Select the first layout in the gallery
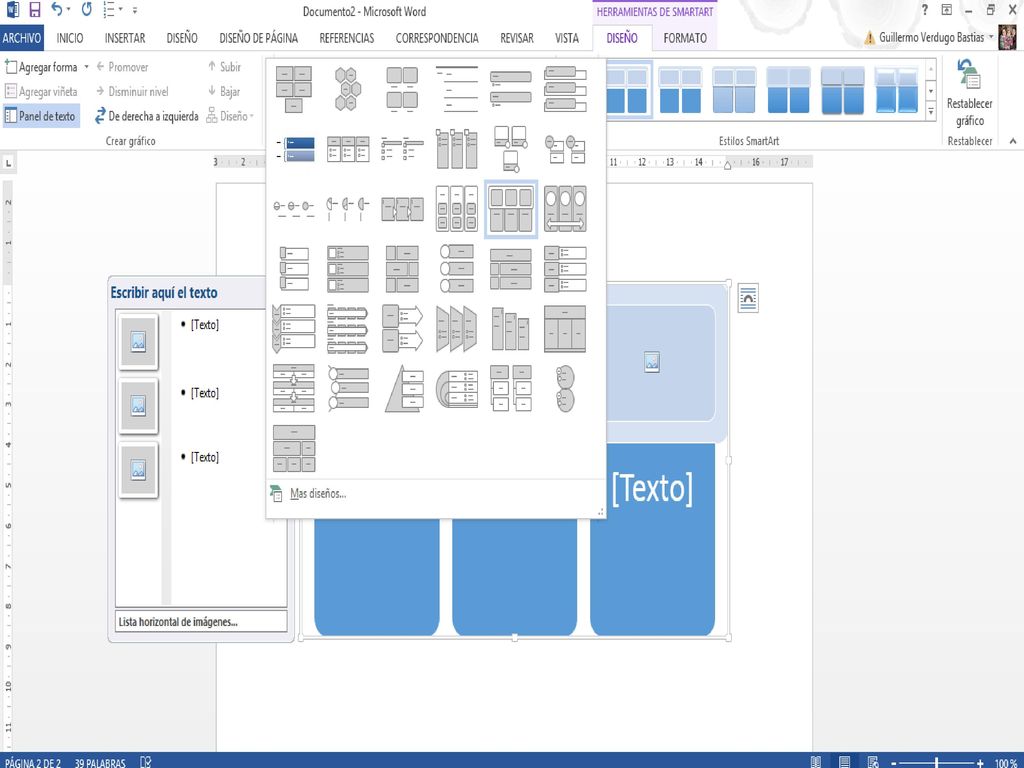Viewport: 1024px width, 768px height. point(293,89)
